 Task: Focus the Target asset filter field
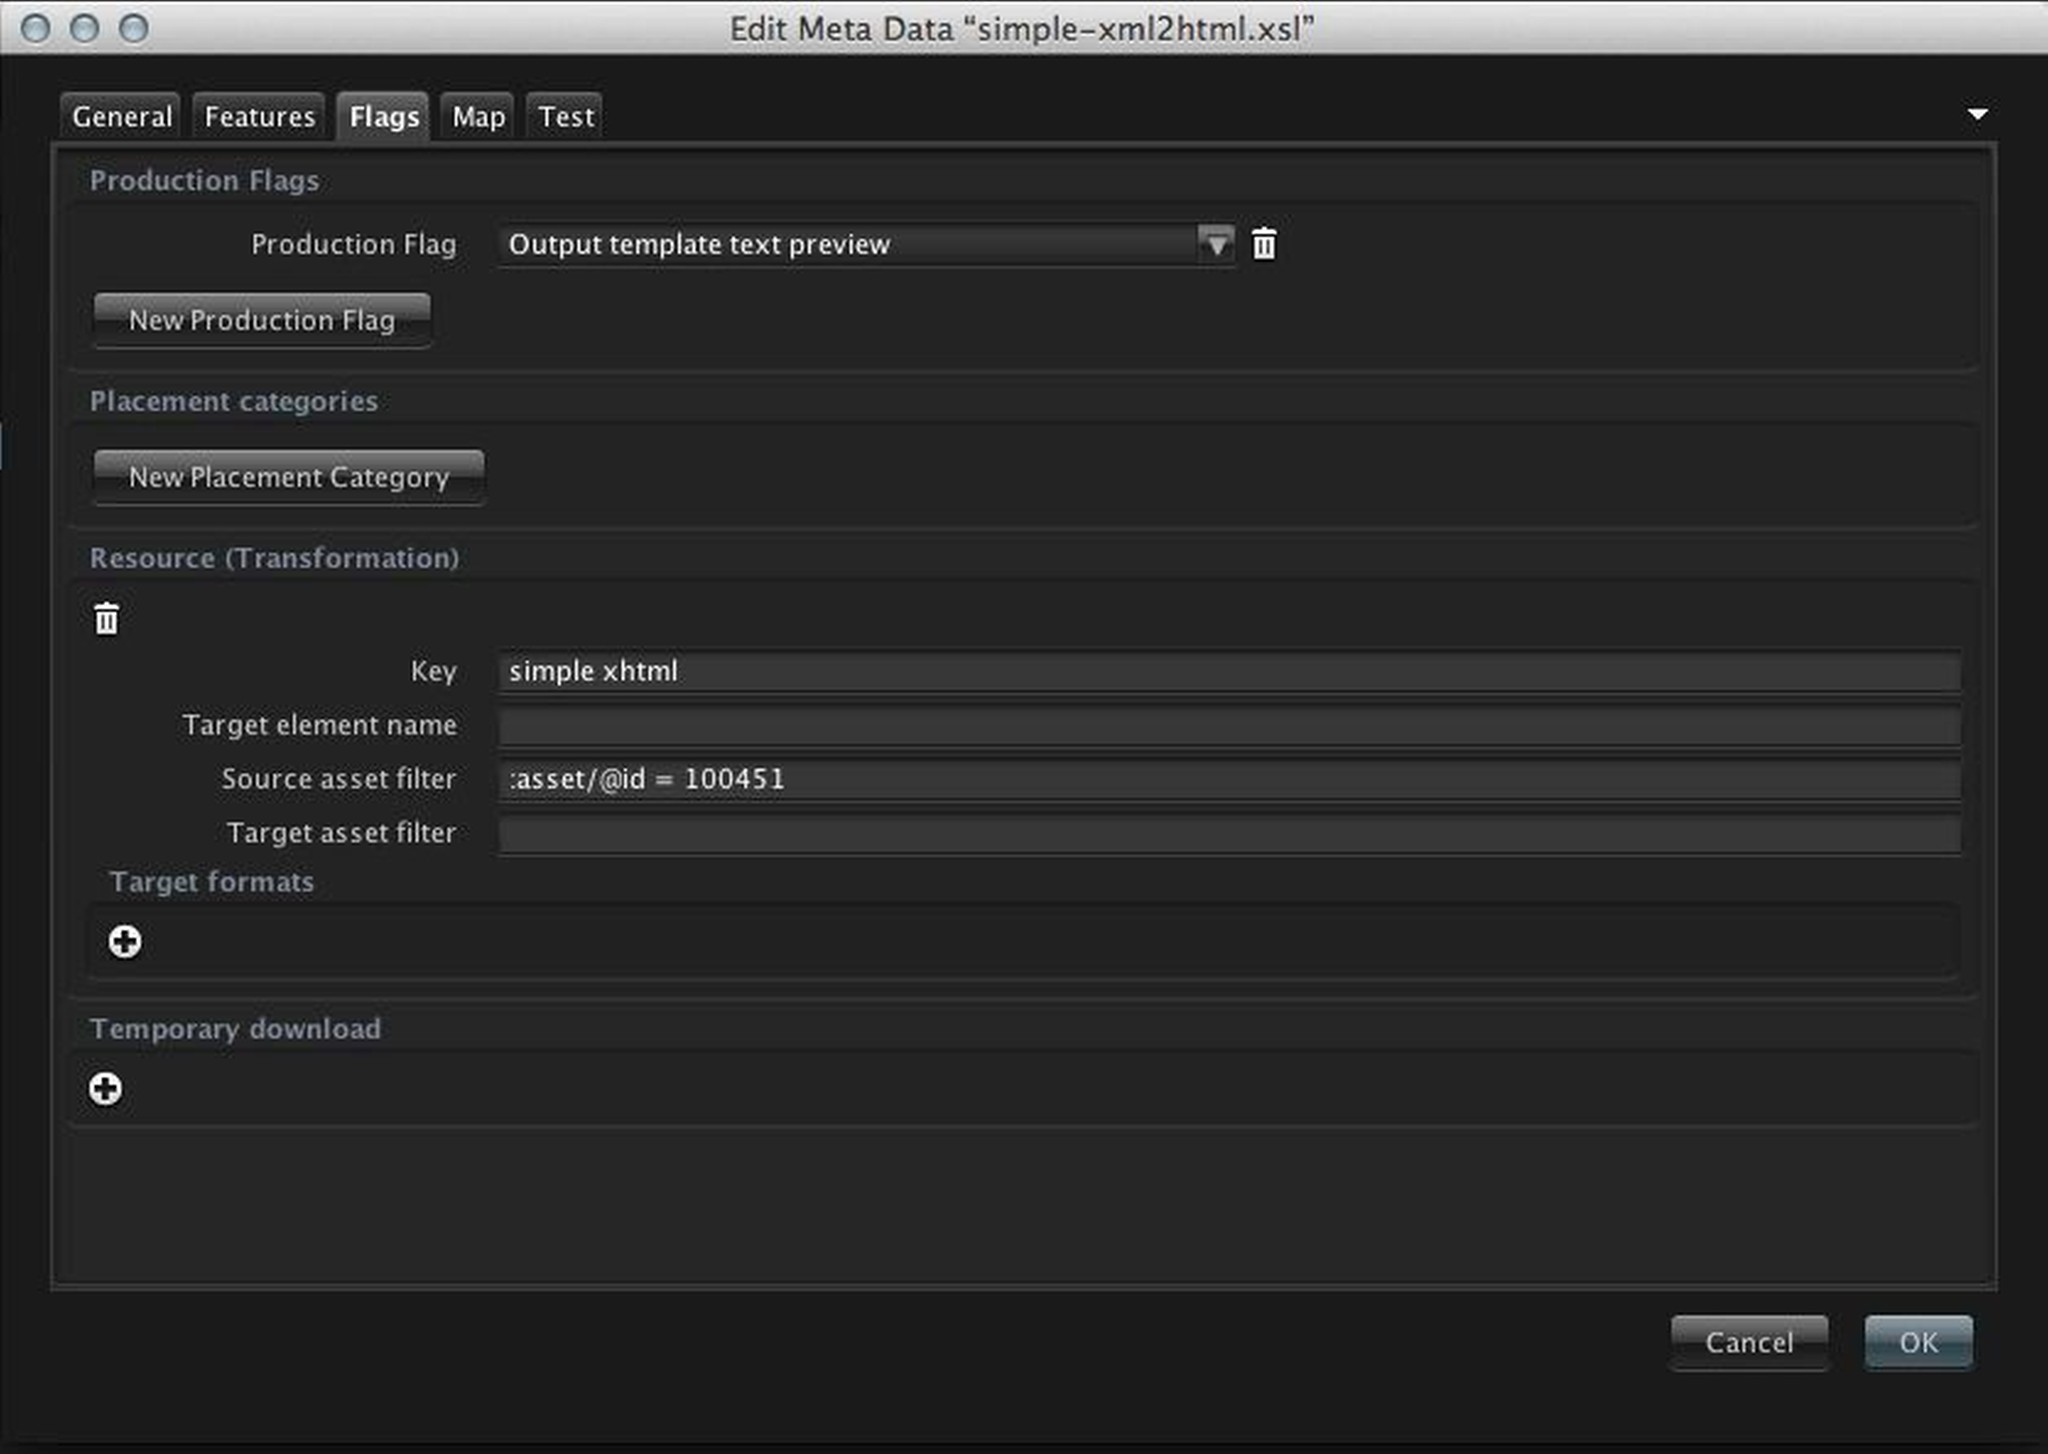(x=1228, y=834)
